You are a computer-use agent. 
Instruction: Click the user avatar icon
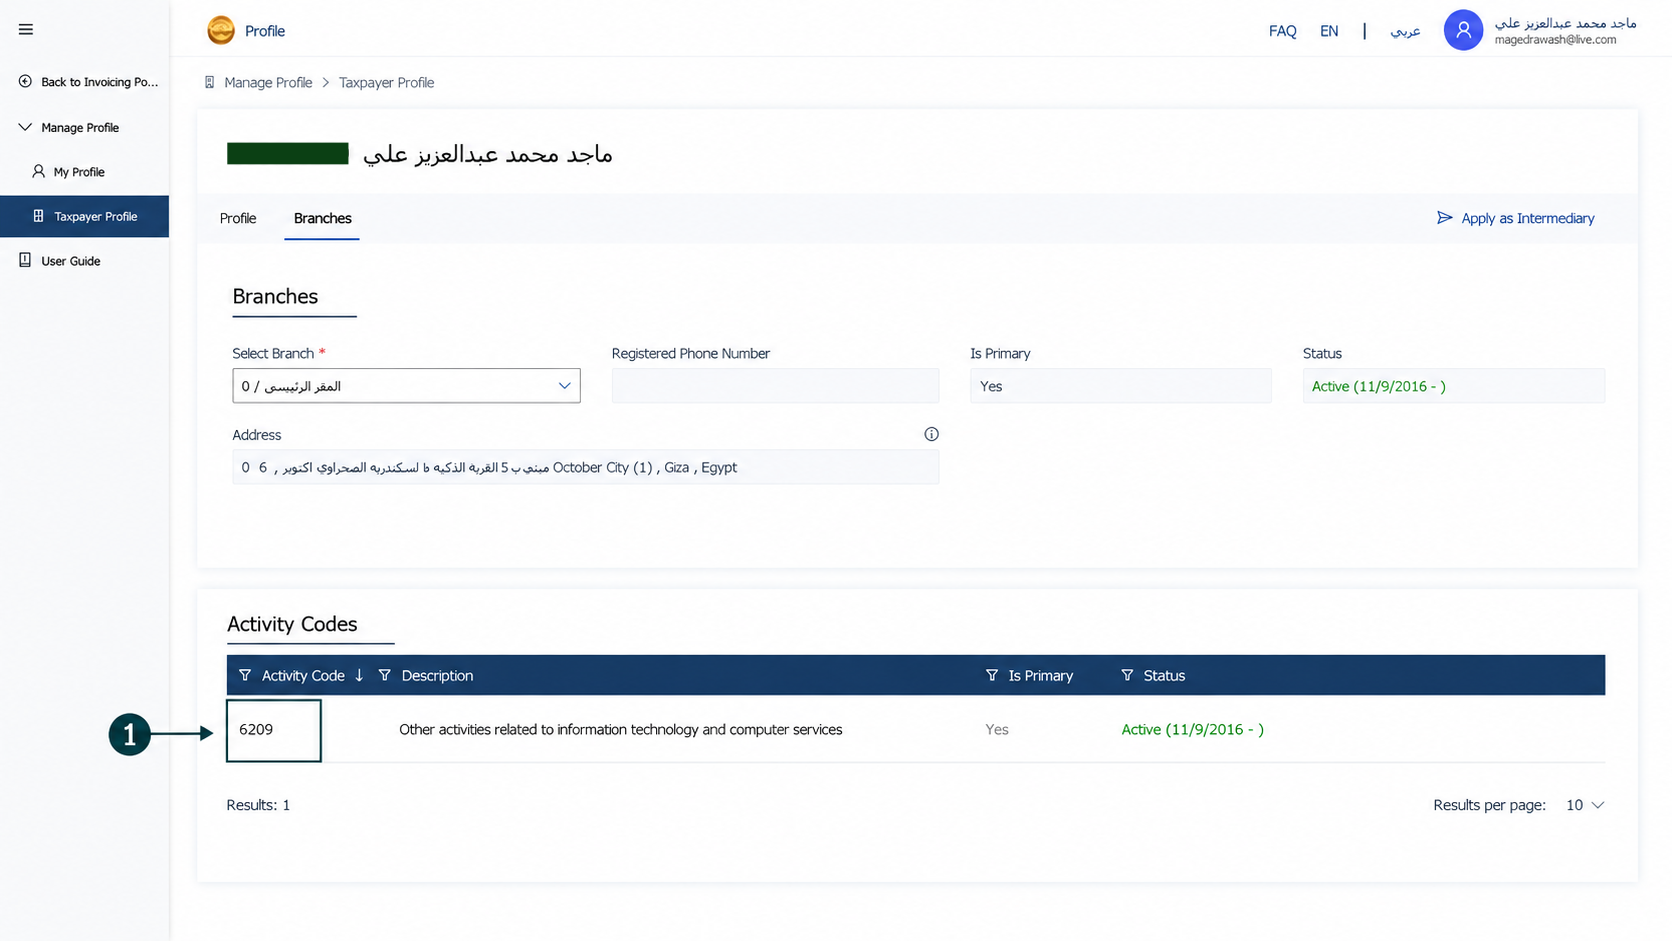click(1463, 30)
